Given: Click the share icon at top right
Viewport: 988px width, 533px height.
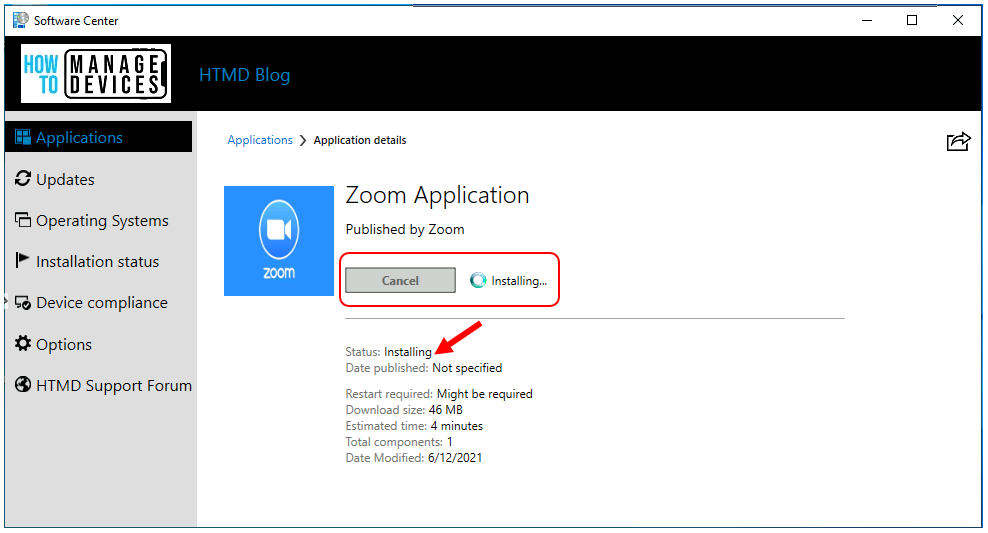Looking at the screenshot, I should pyautogui.click(x=958, y=141).
